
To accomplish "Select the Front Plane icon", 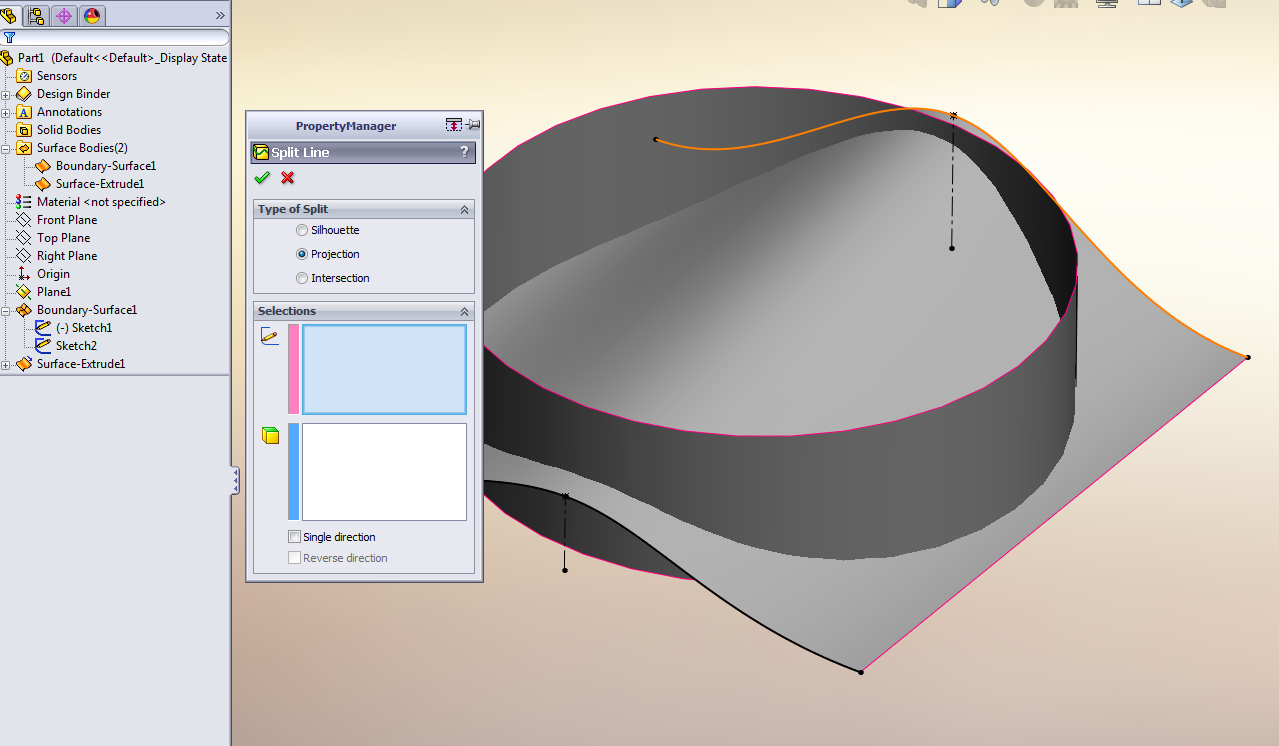I will pos(25,220).
